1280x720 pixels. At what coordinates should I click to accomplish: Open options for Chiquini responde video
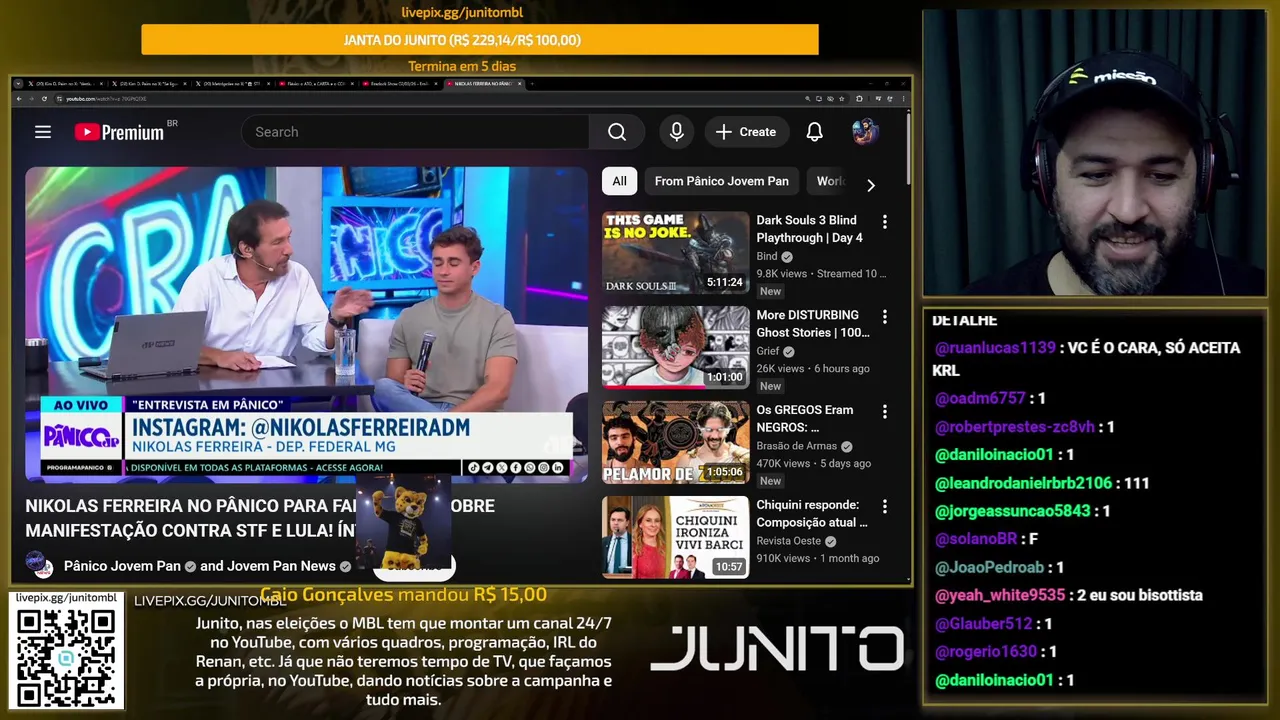tap(884, 506)
